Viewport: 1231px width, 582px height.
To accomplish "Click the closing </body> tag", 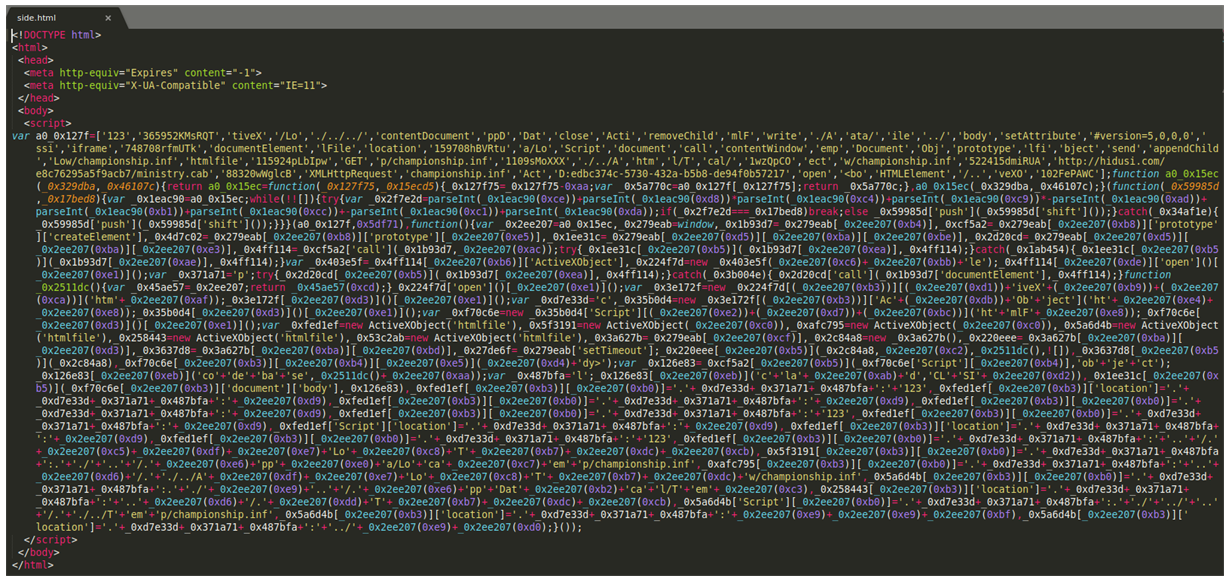I will point(38,551).
